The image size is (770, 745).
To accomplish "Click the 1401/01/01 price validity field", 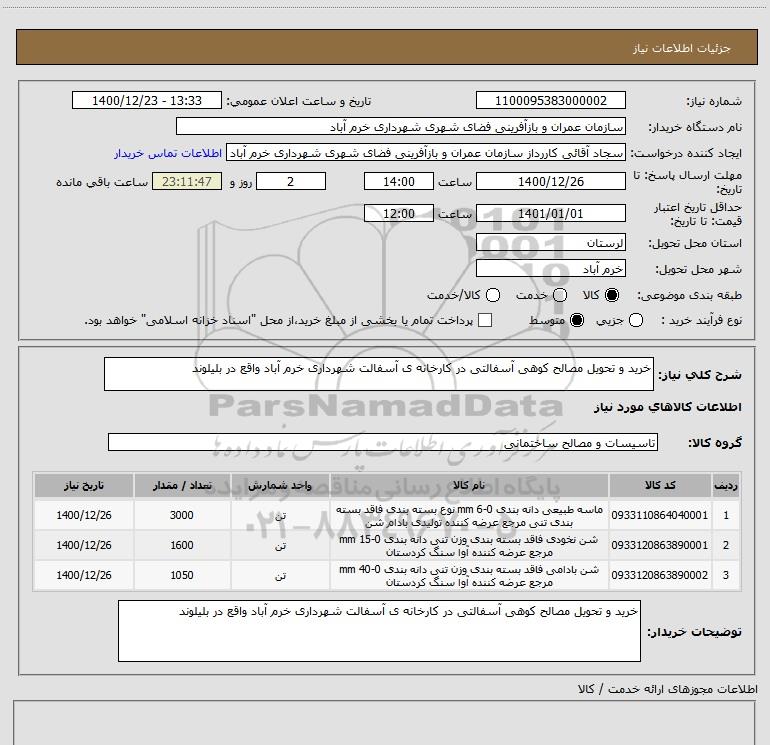I will point(550,213).
